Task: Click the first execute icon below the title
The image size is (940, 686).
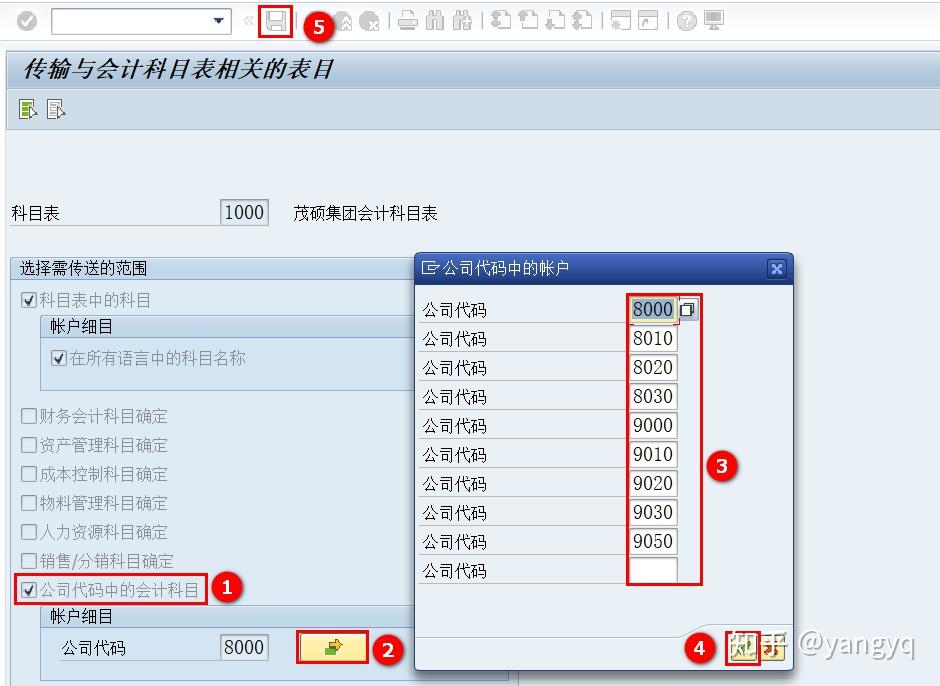Action: (x=25, y=109)
